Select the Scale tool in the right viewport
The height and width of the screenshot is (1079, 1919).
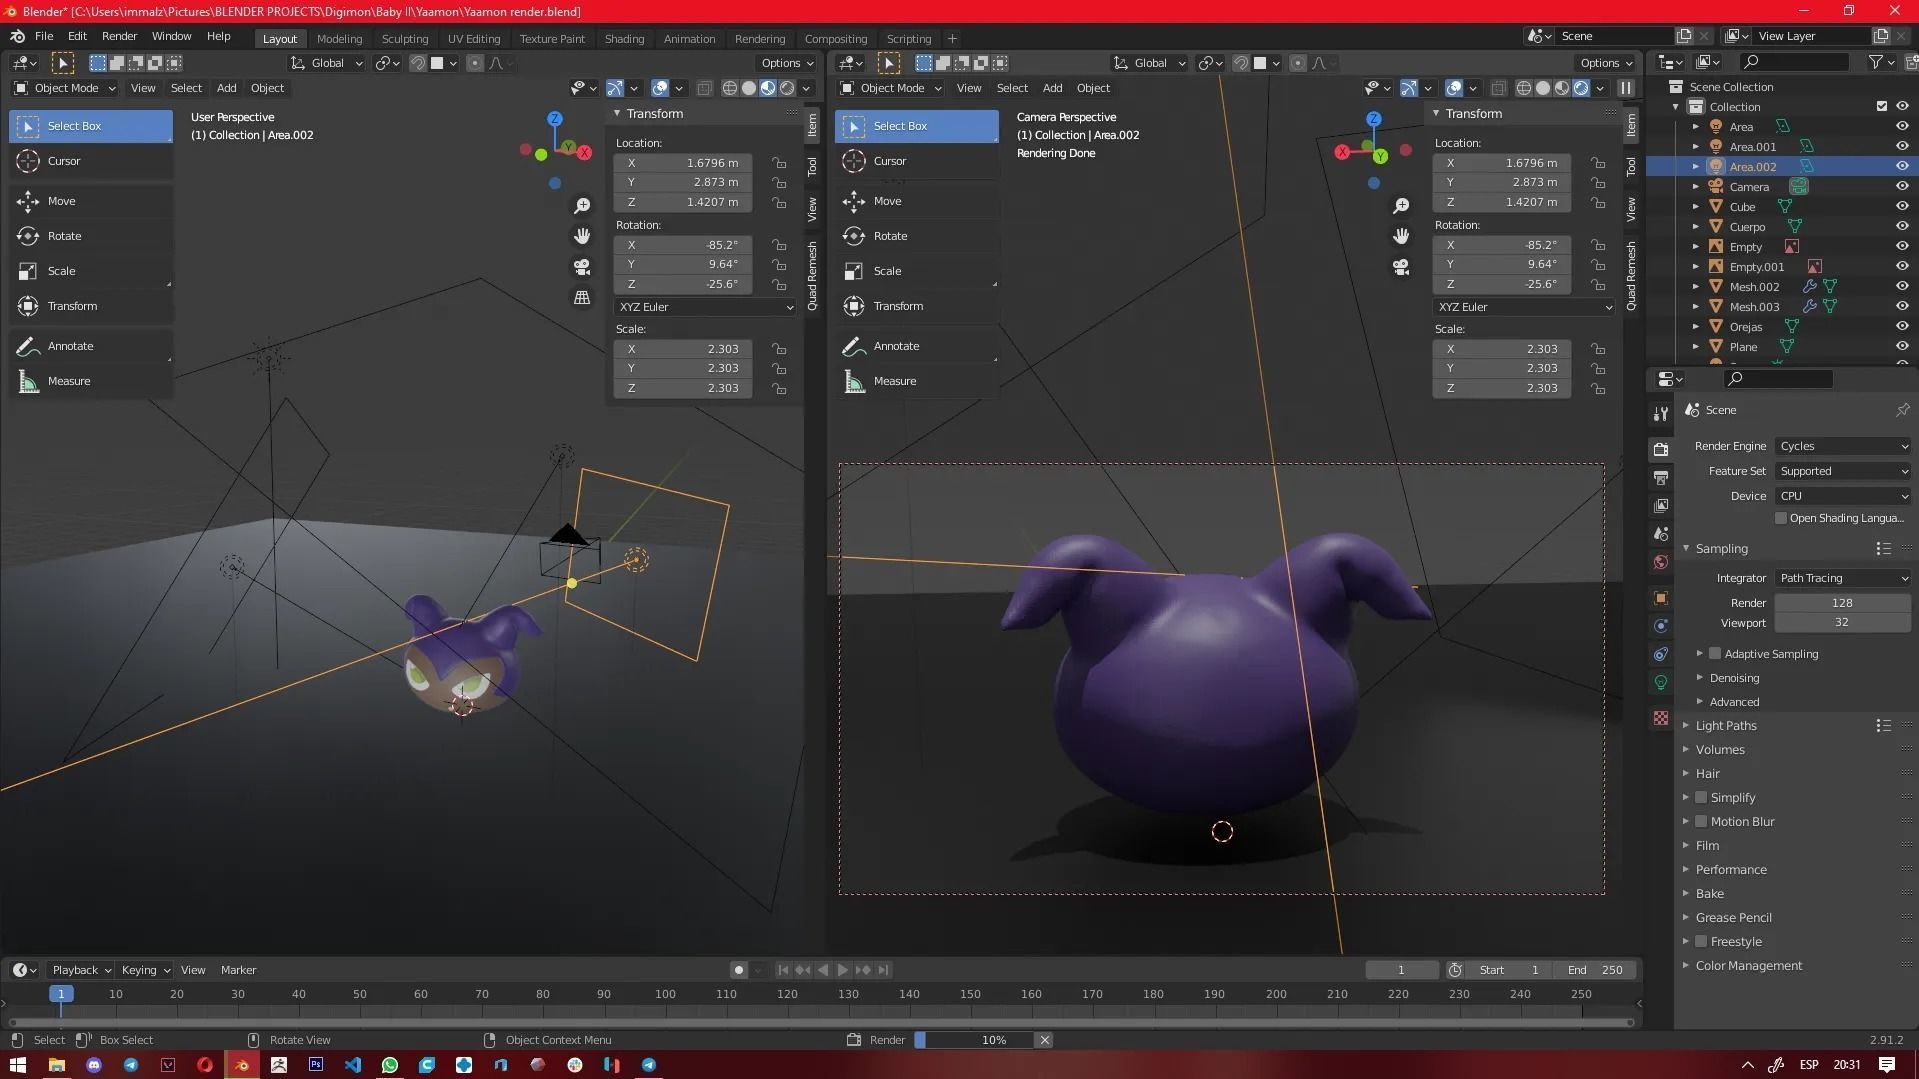(917, 271)
